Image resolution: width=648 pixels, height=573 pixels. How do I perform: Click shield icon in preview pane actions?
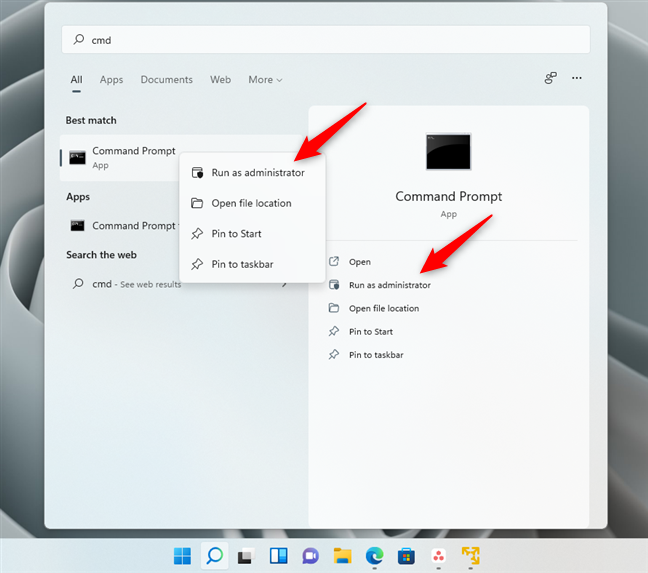[334, 285]
